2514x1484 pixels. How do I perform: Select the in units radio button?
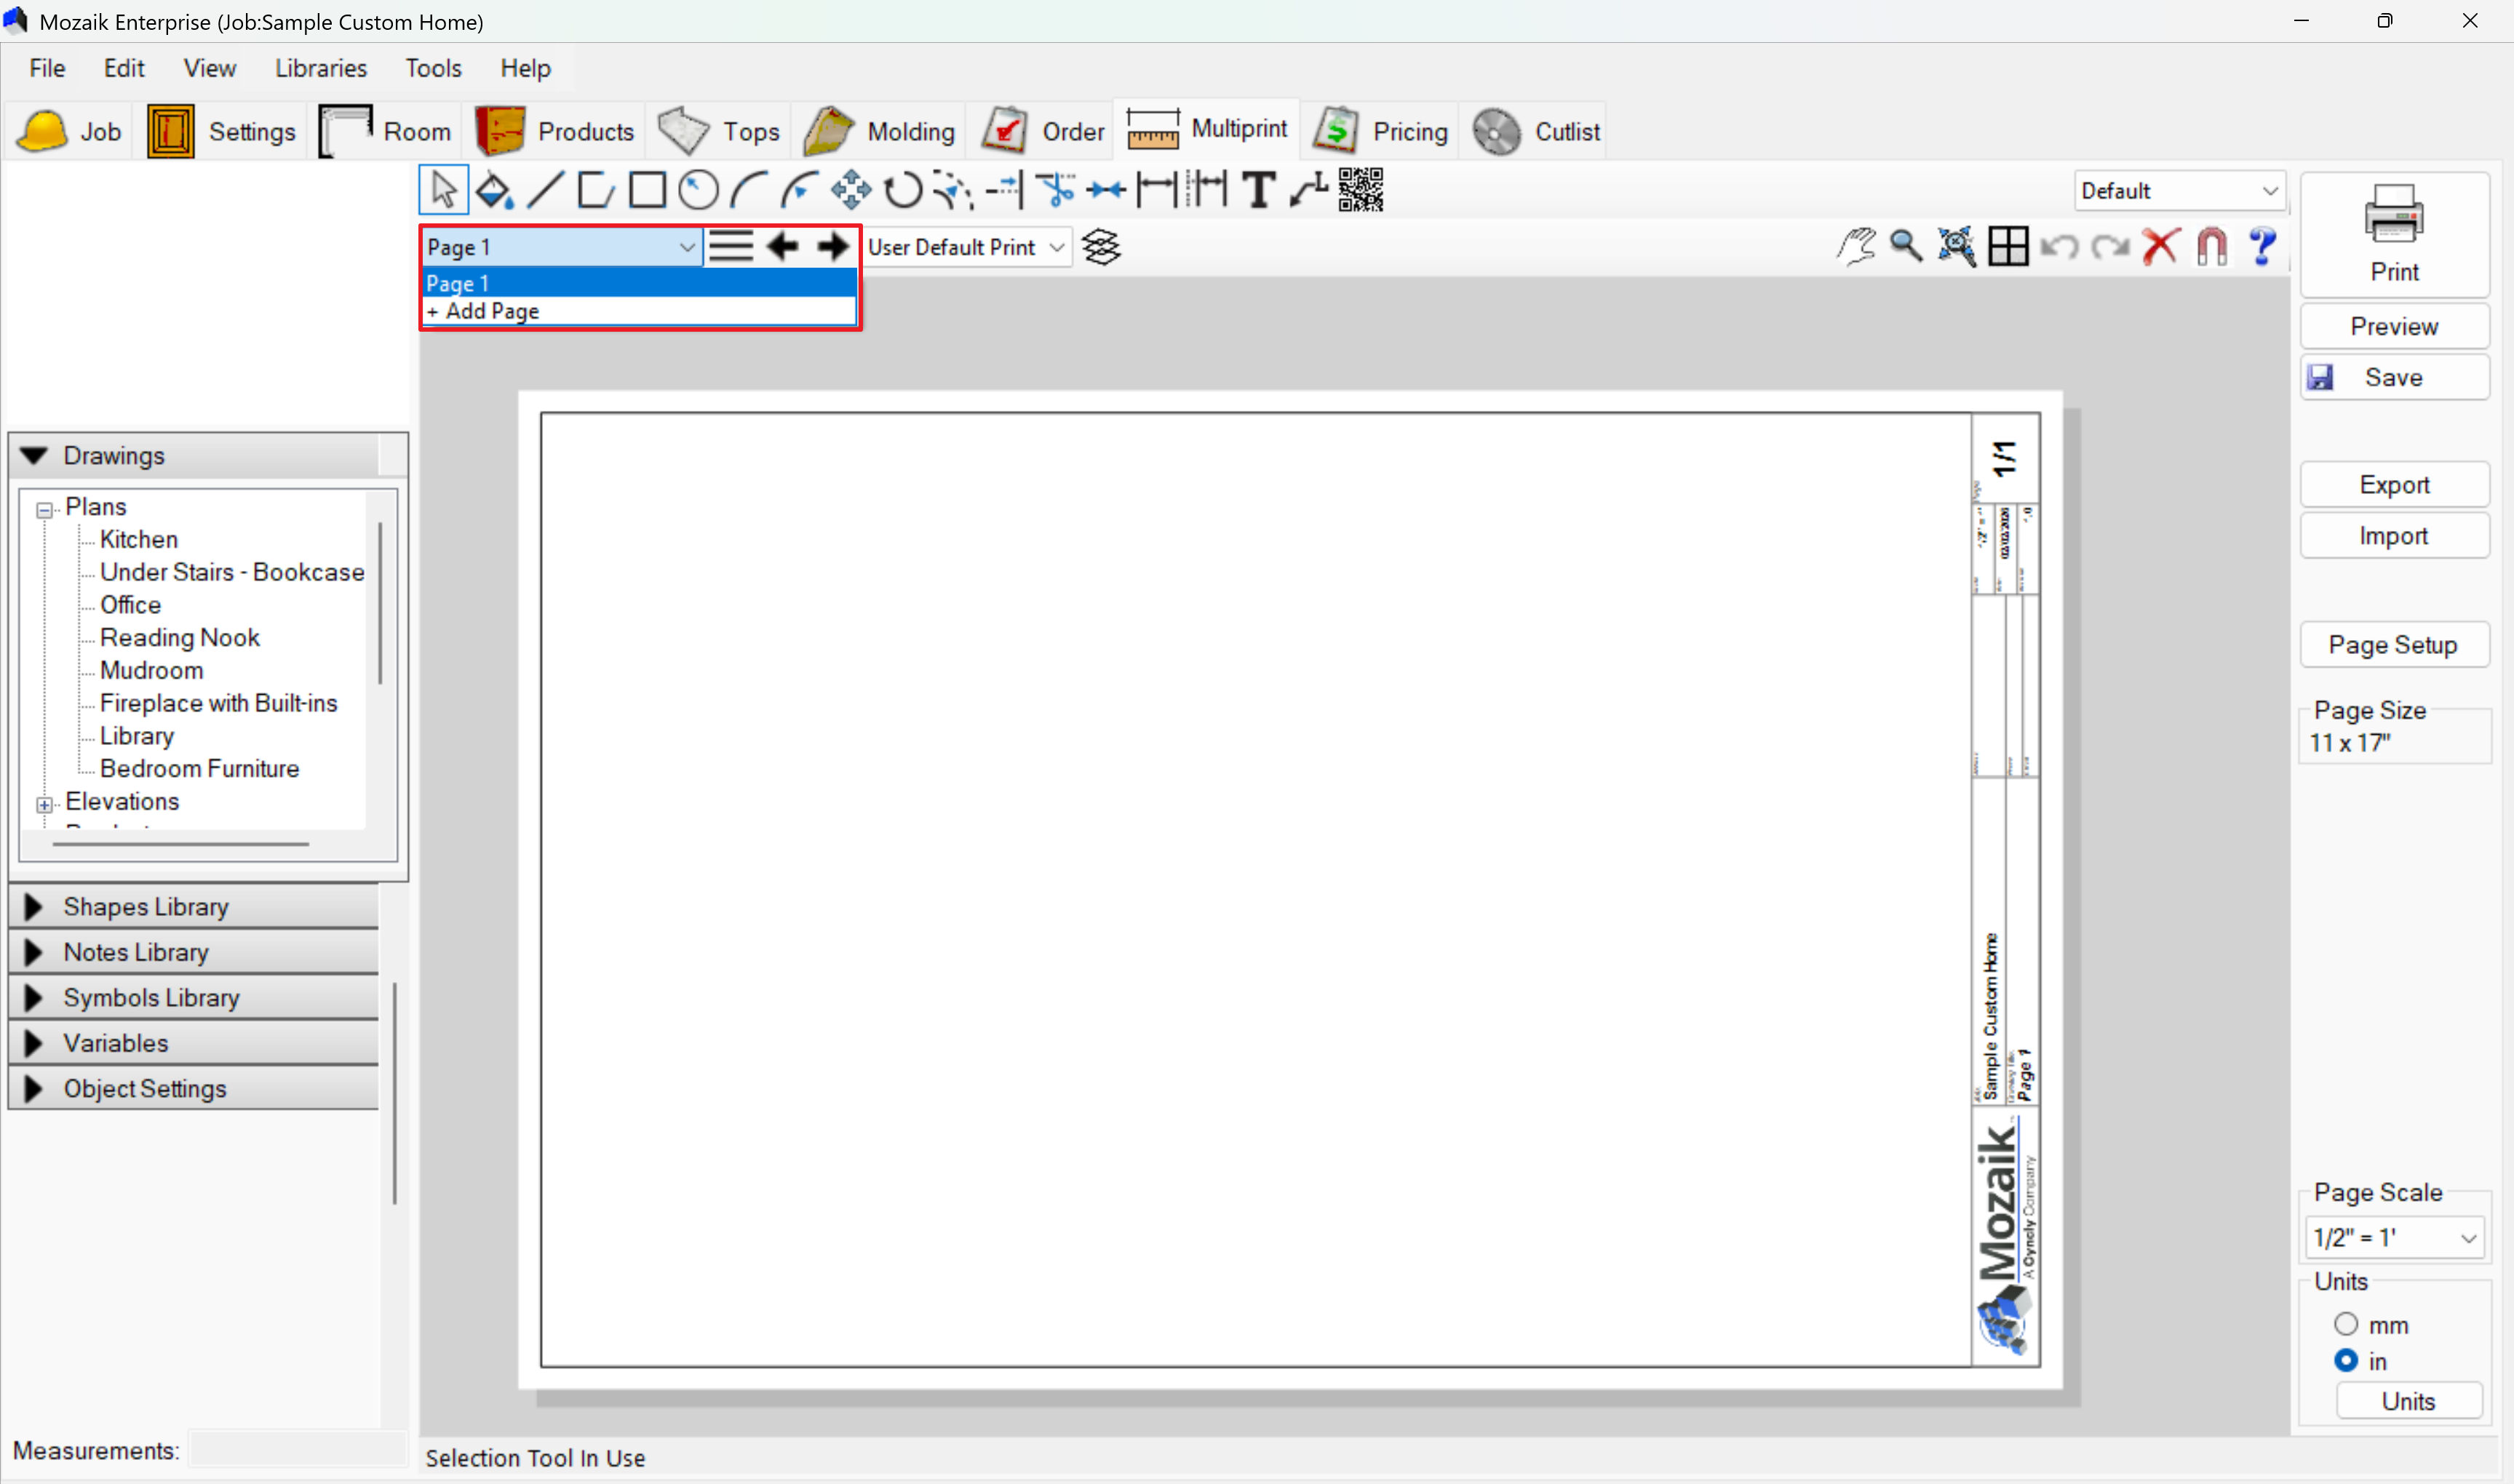[2346, 1360]
